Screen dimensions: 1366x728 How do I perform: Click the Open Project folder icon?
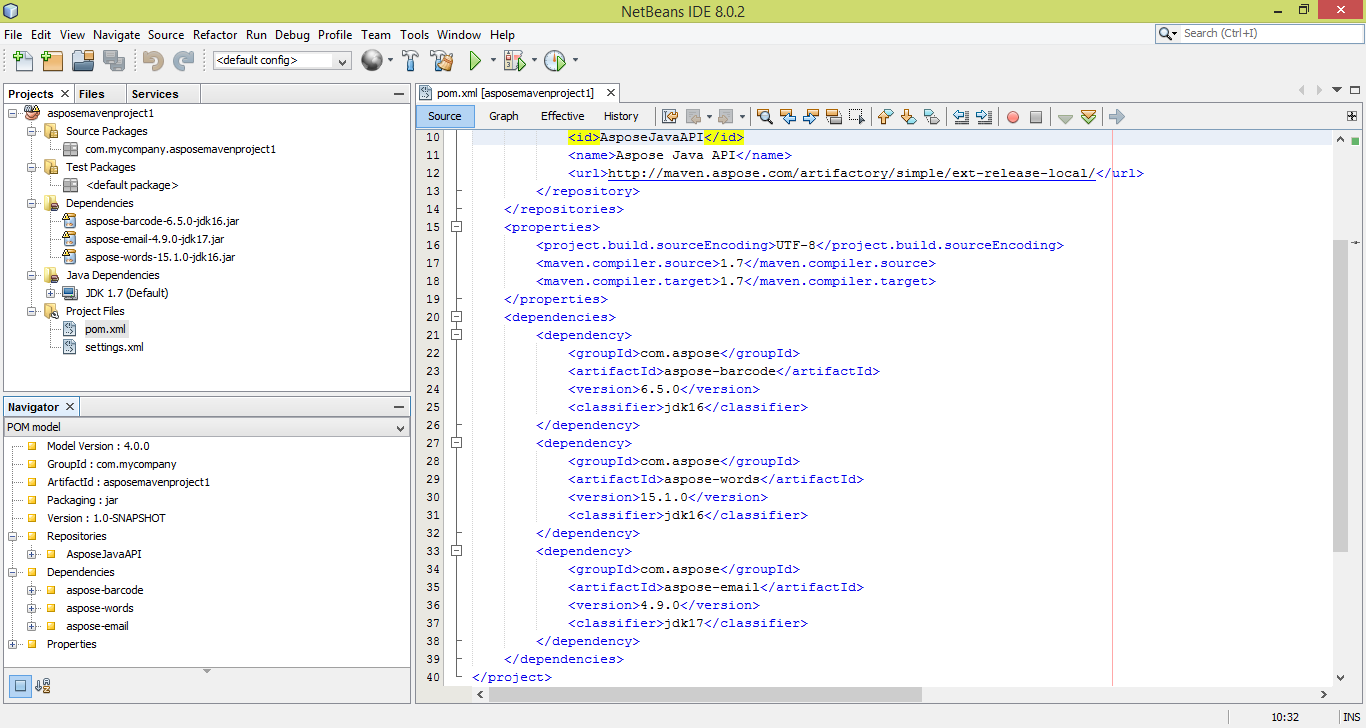click(83, 61)
